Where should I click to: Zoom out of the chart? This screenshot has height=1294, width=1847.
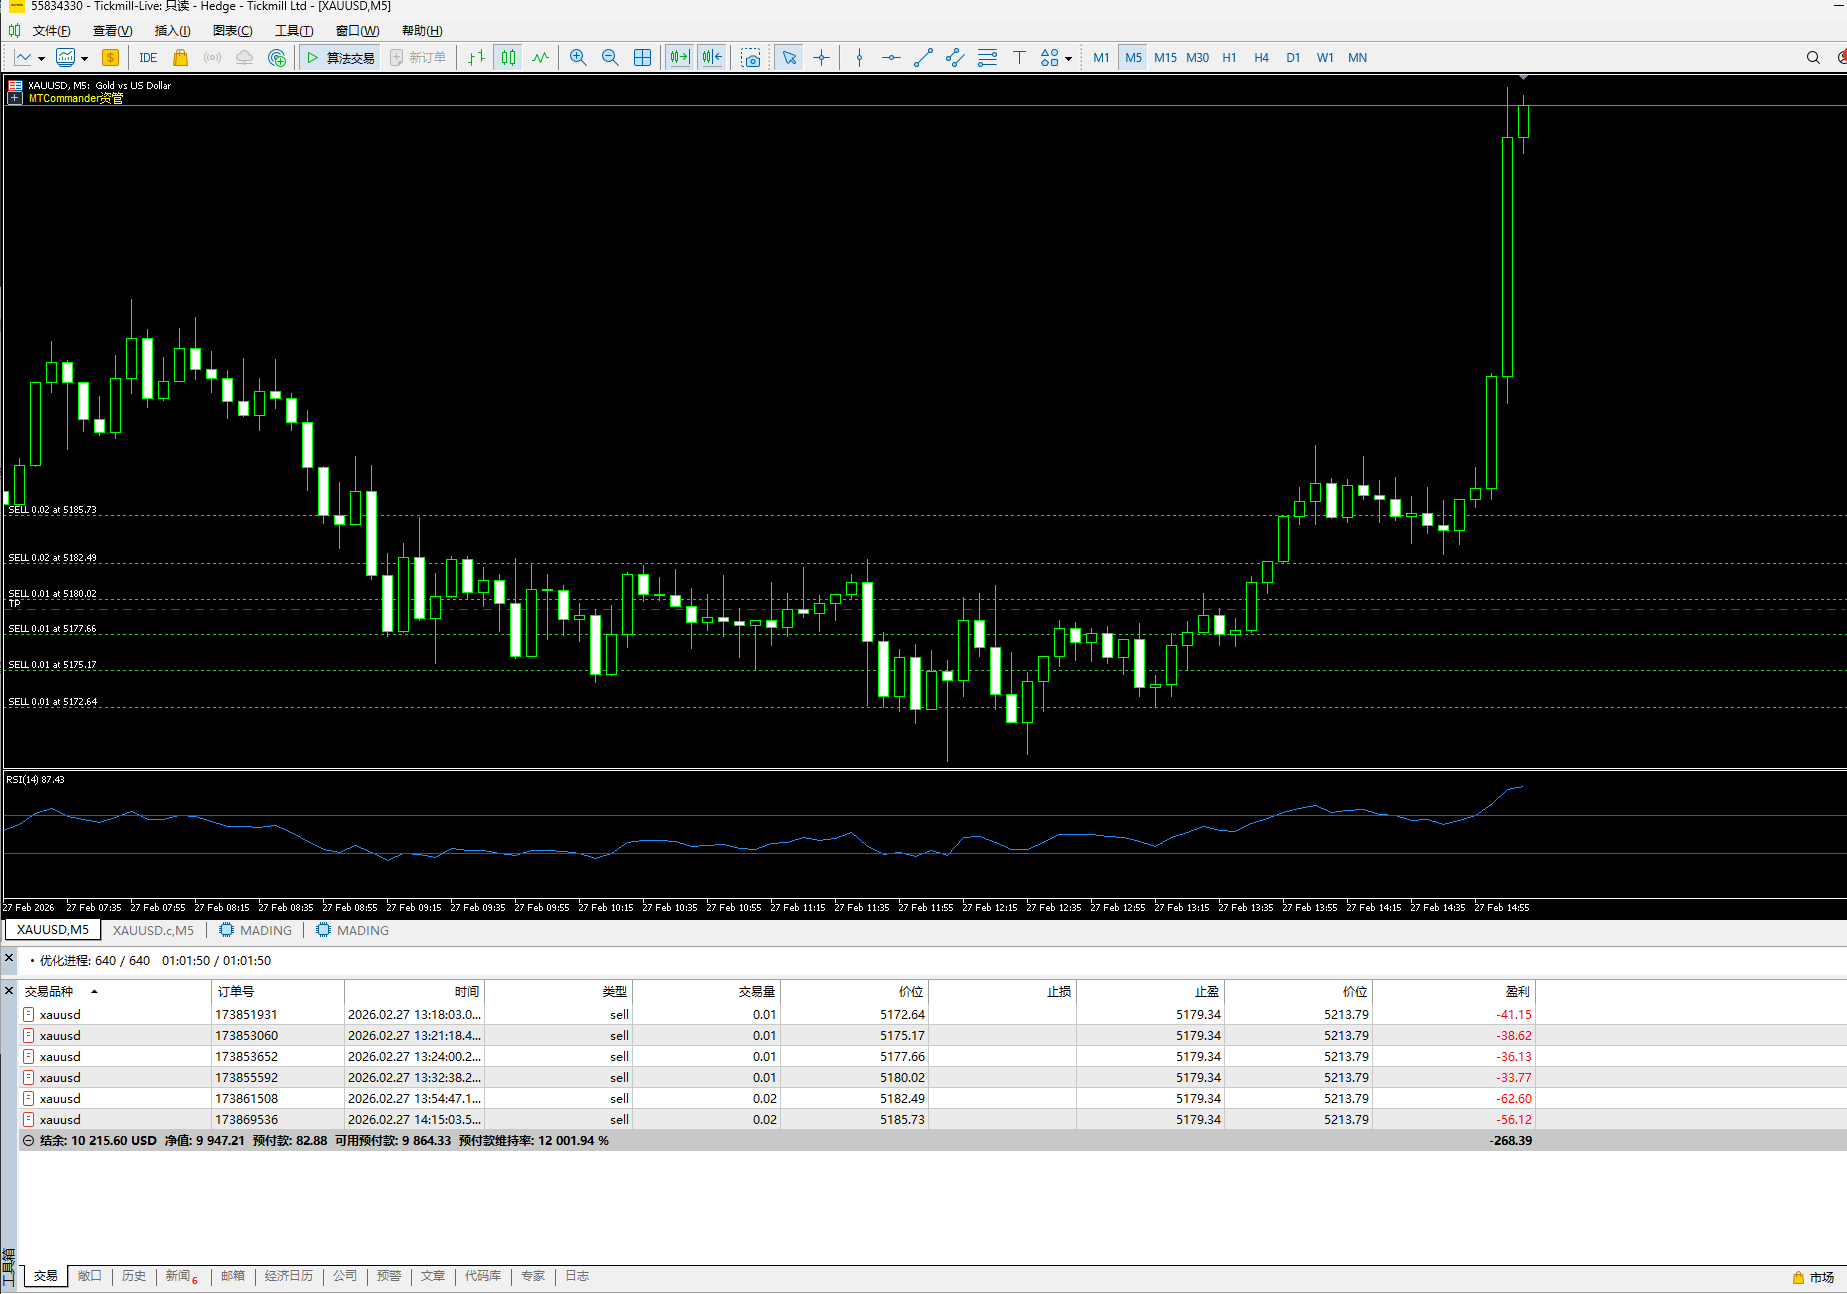(610, 58)
